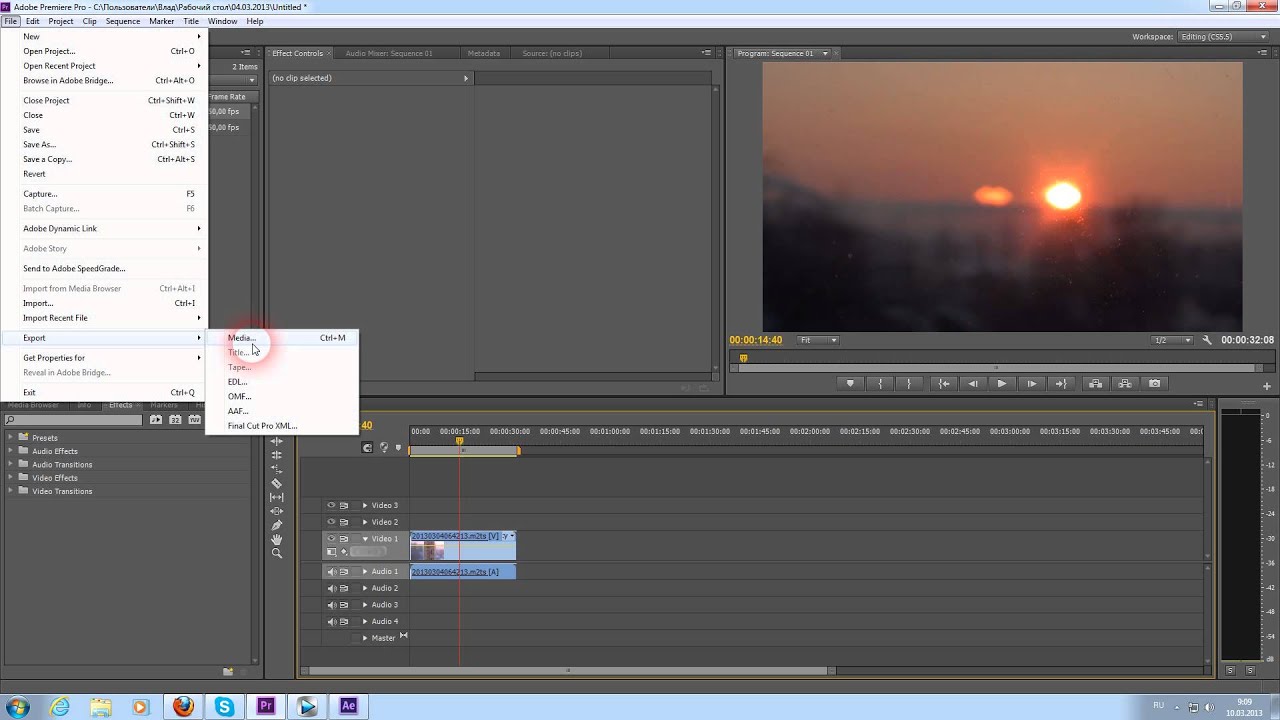1280x720 pixels.
Task: Step back one frame
Action: pyautogui.click(x=973, y=383)
